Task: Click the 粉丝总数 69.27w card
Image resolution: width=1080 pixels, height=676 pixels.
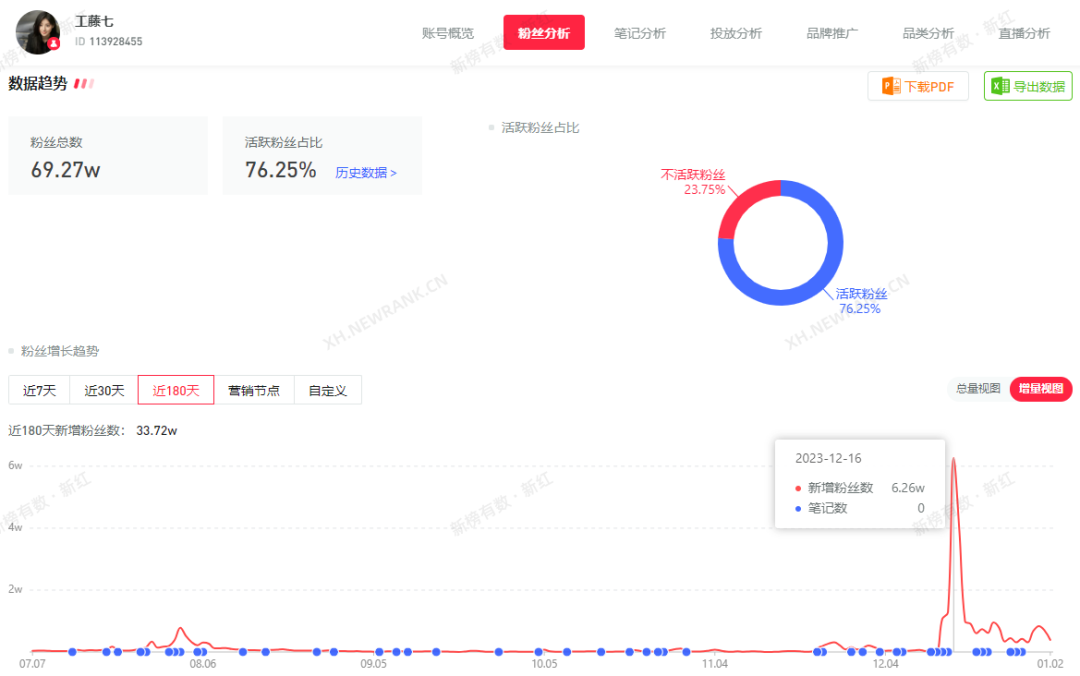Action: (107, 156)
